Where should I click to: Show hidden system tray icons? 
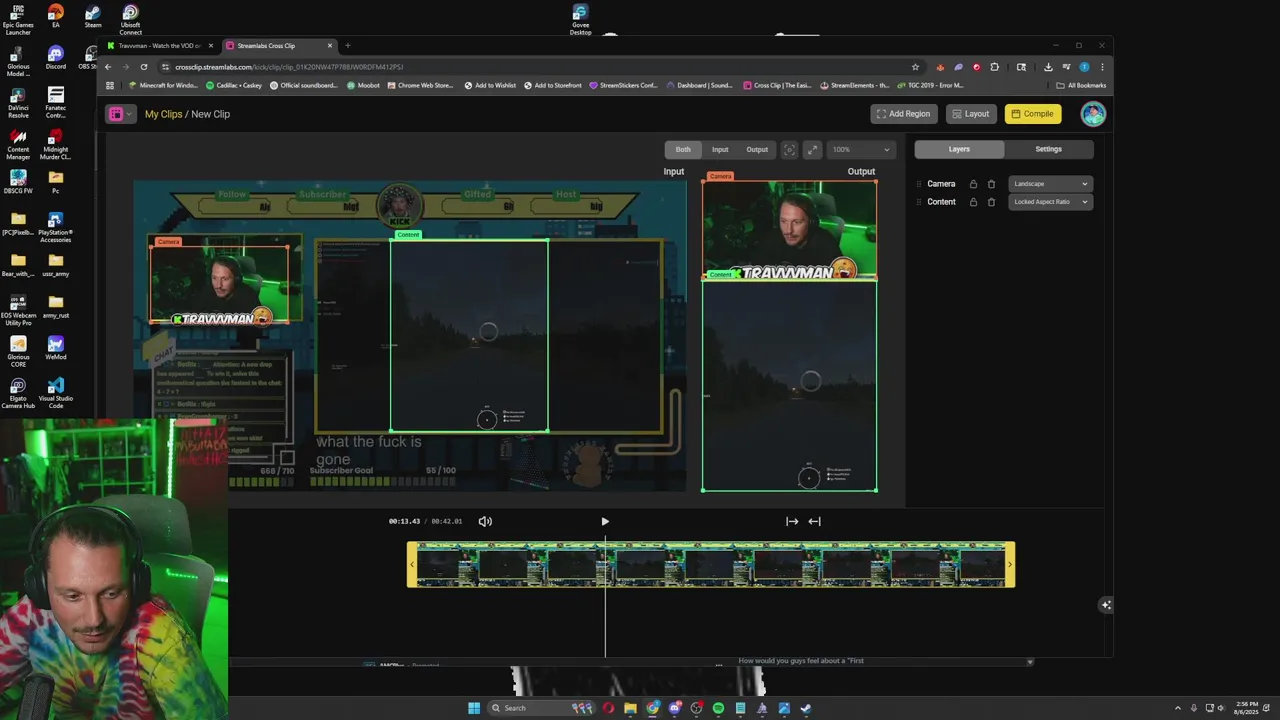pos(1177,708)
